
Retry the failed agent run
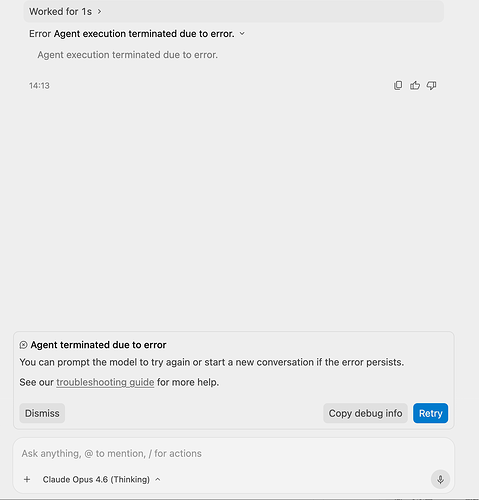[x=430, y=413]
